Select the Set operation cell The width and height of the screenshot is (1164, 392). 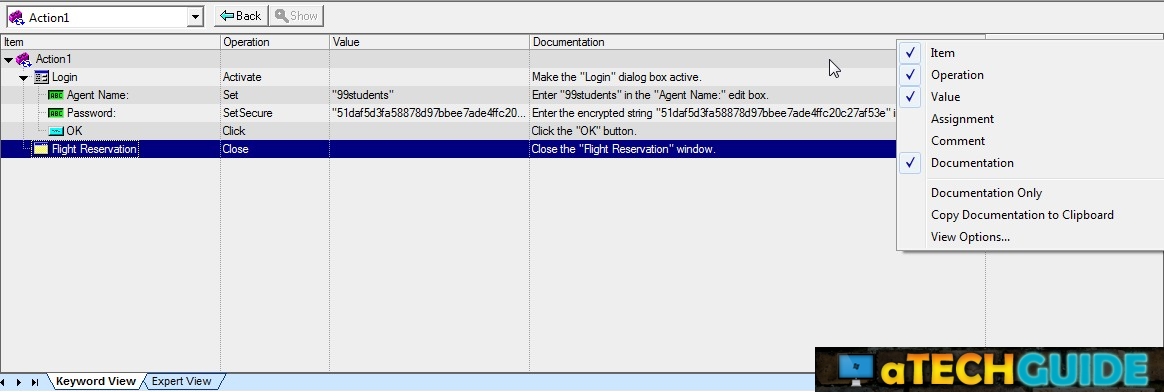[275, 95]
